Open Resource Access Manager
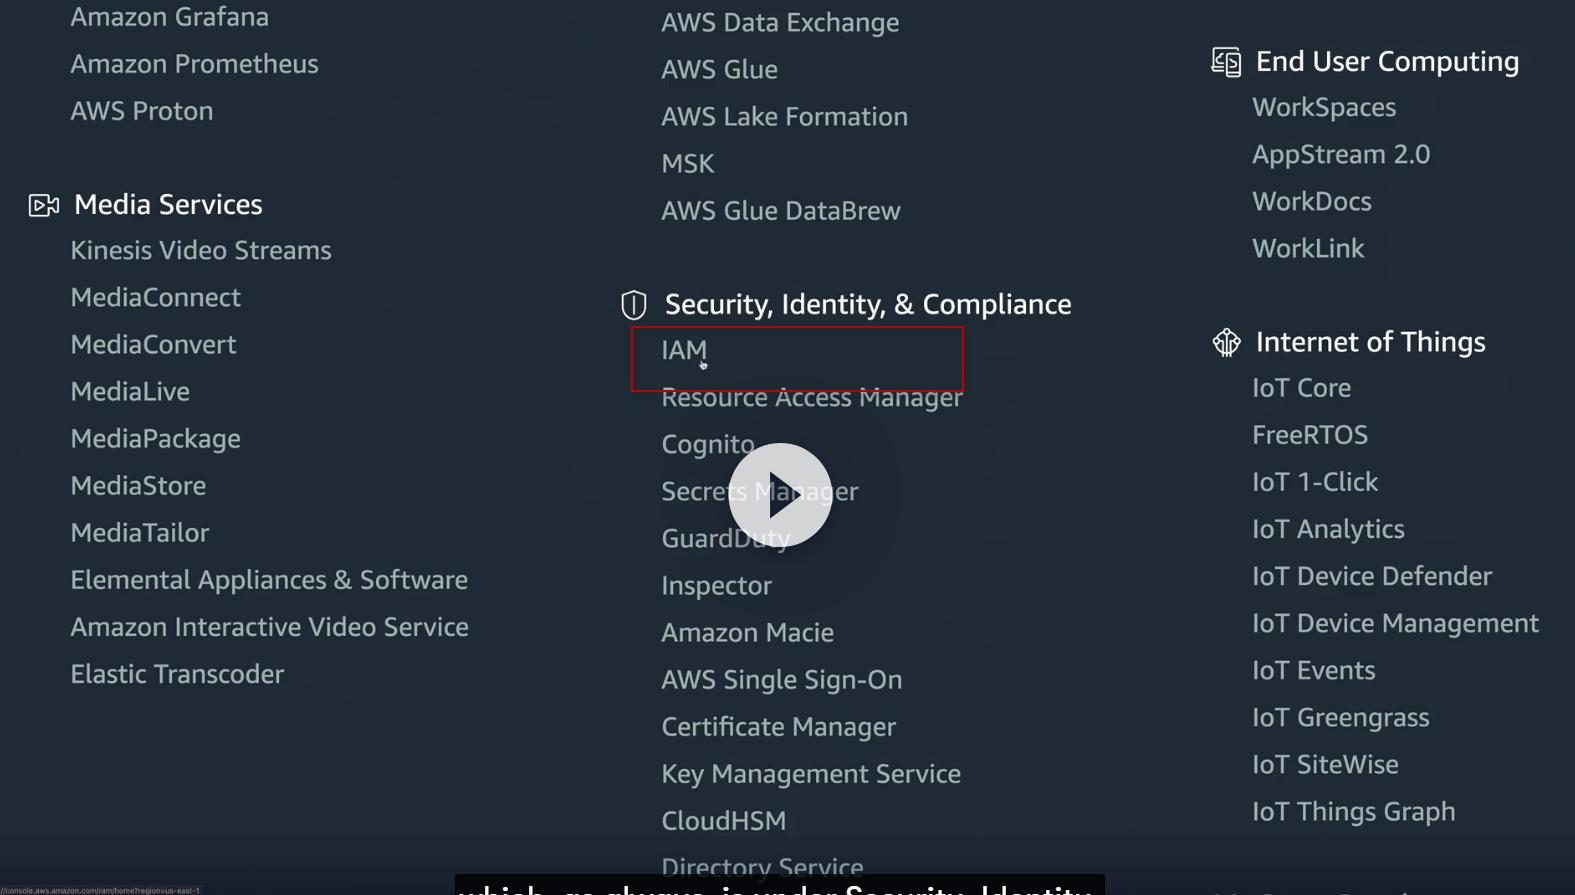This screenshot has height=895, width=1575. (811, 398)
